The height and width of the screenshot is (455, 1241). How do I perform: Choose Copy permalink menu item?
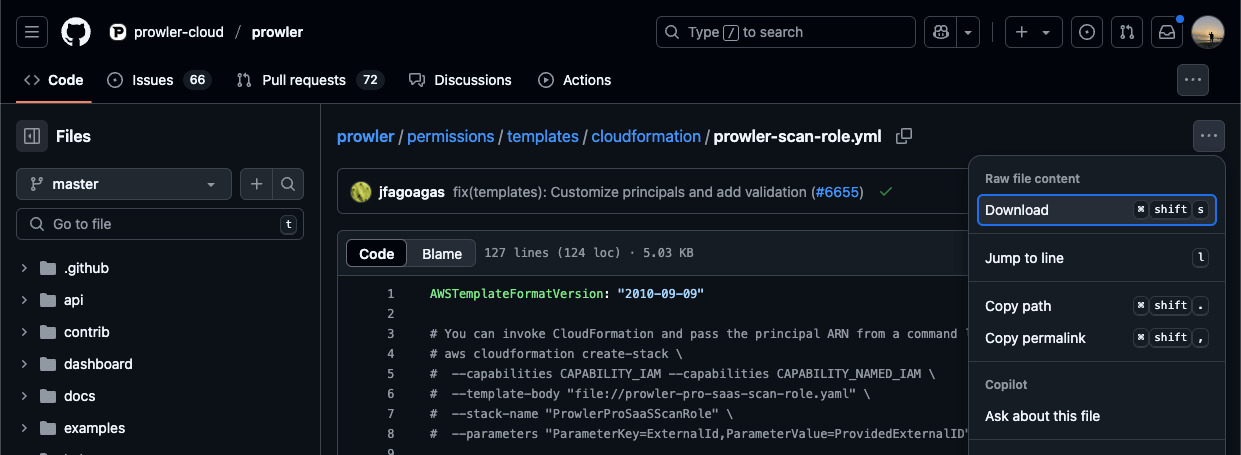click(x=1097, y=338)
